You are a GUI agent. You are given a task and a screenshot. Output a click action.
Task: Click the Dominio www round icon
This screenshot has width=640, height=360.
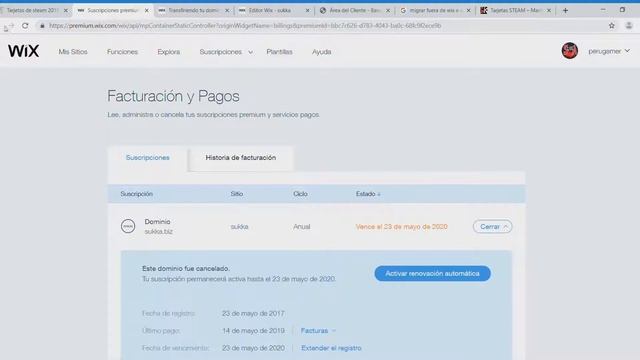(128, 226)
